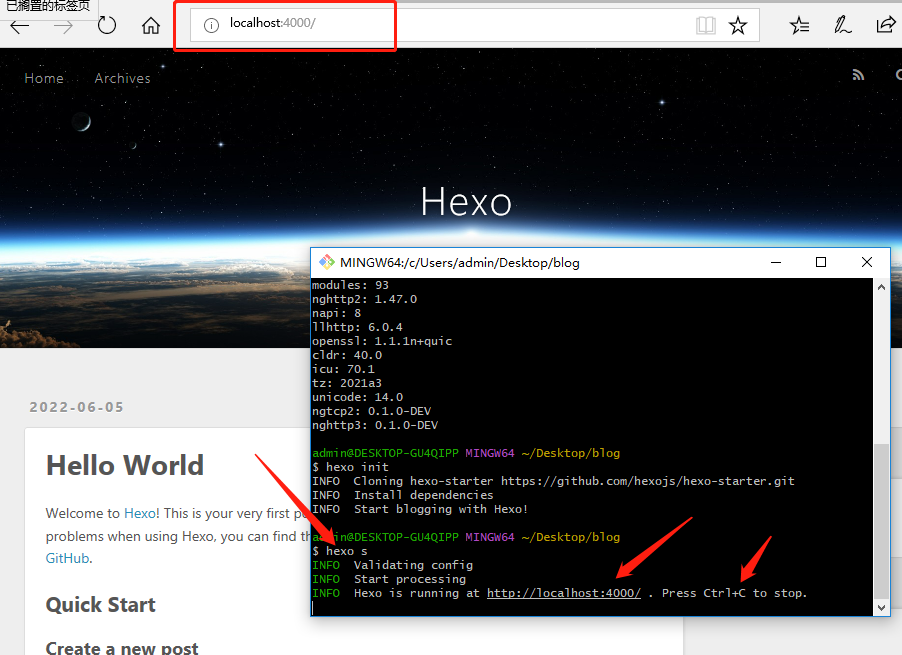Click the browser forward arrow
Viewport: 902px width, 655px height.
coord(63,26)
